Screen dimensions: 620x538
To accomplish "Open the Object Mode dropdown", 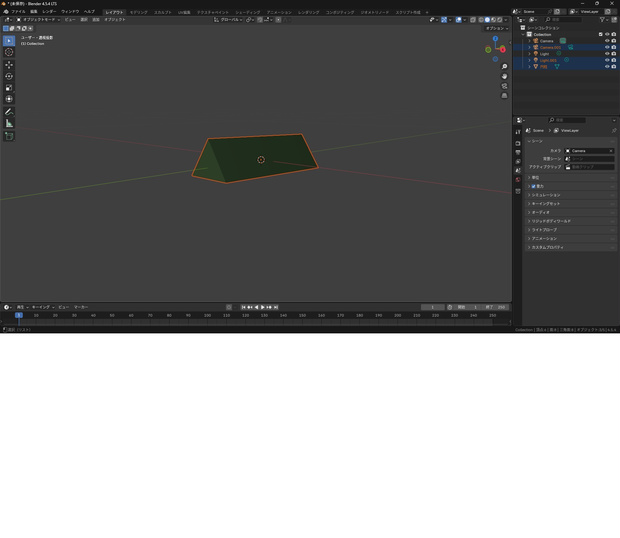I will (x=38, y=19).
